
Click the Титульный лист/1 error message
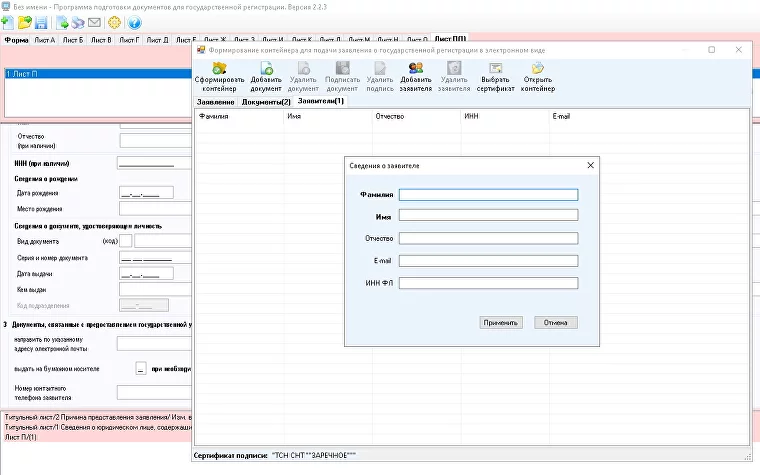[98, 427]
